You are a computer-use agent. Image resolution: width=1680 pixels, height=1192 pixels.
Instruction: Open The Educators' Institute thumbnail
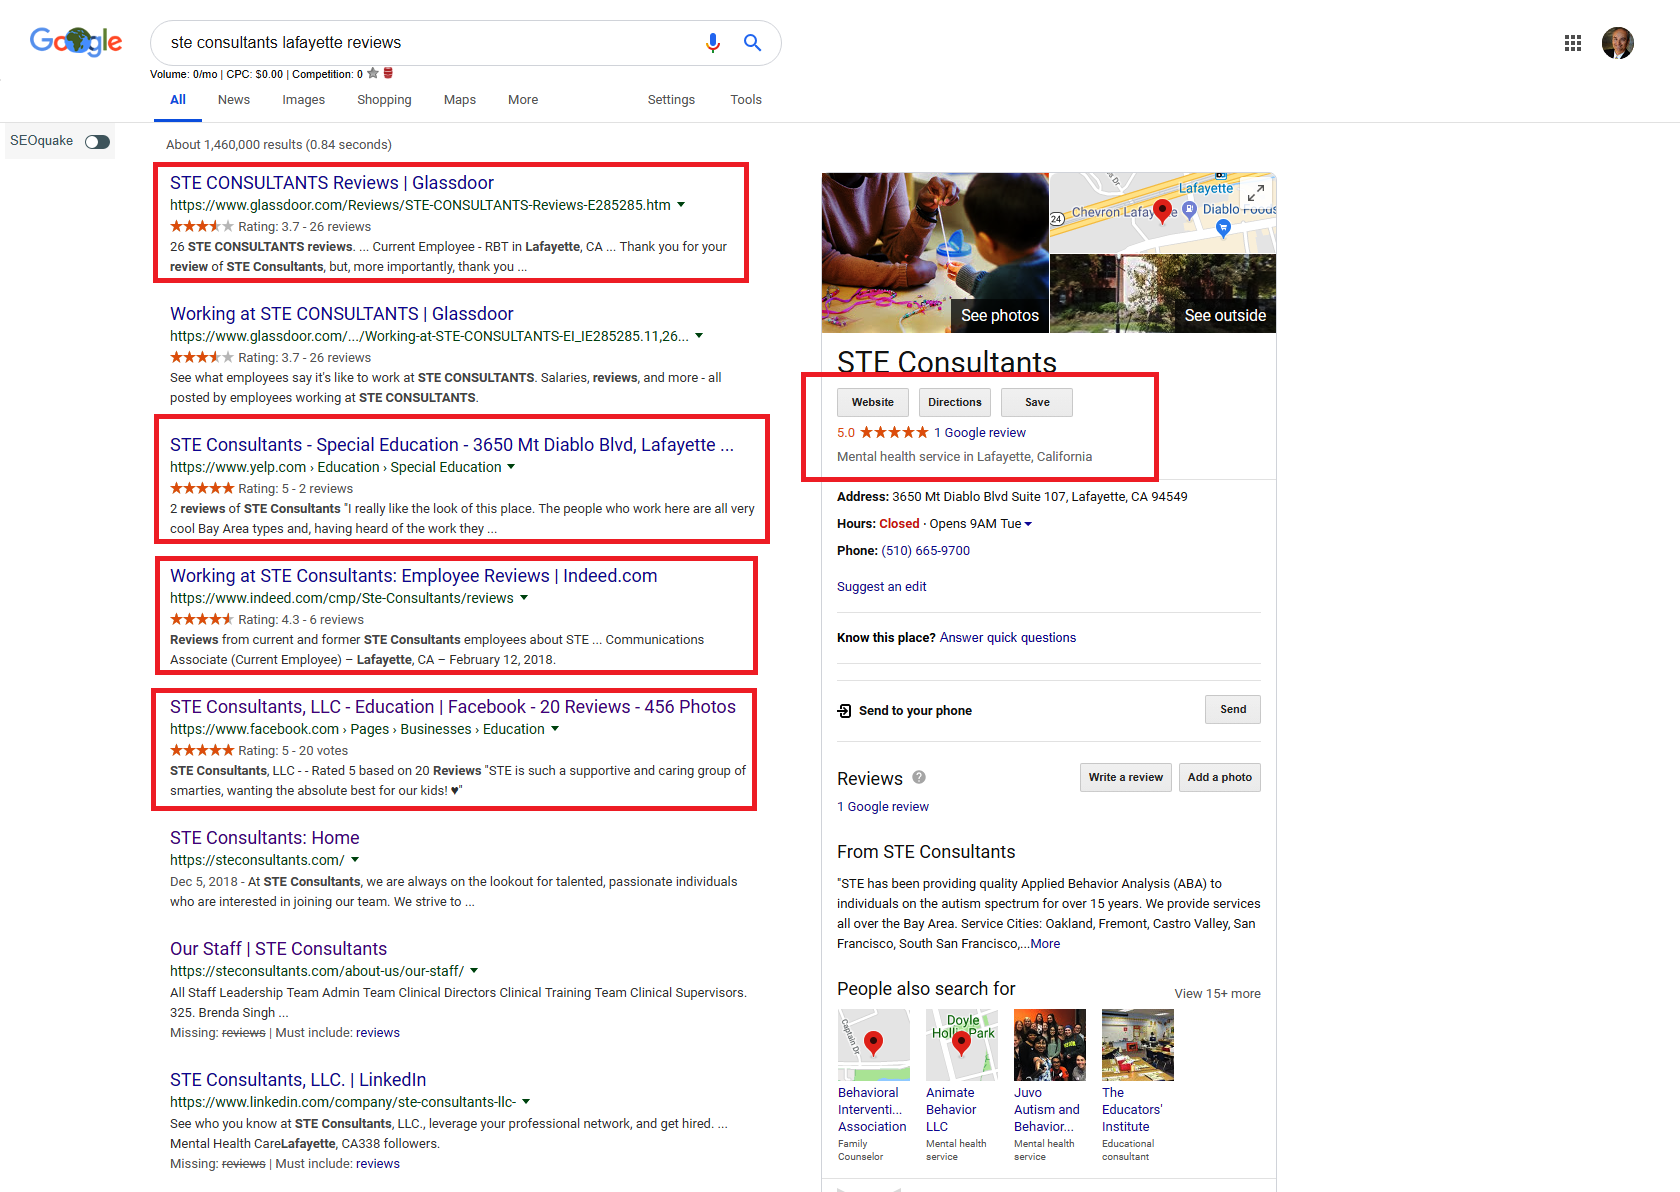(1137, 1045)
